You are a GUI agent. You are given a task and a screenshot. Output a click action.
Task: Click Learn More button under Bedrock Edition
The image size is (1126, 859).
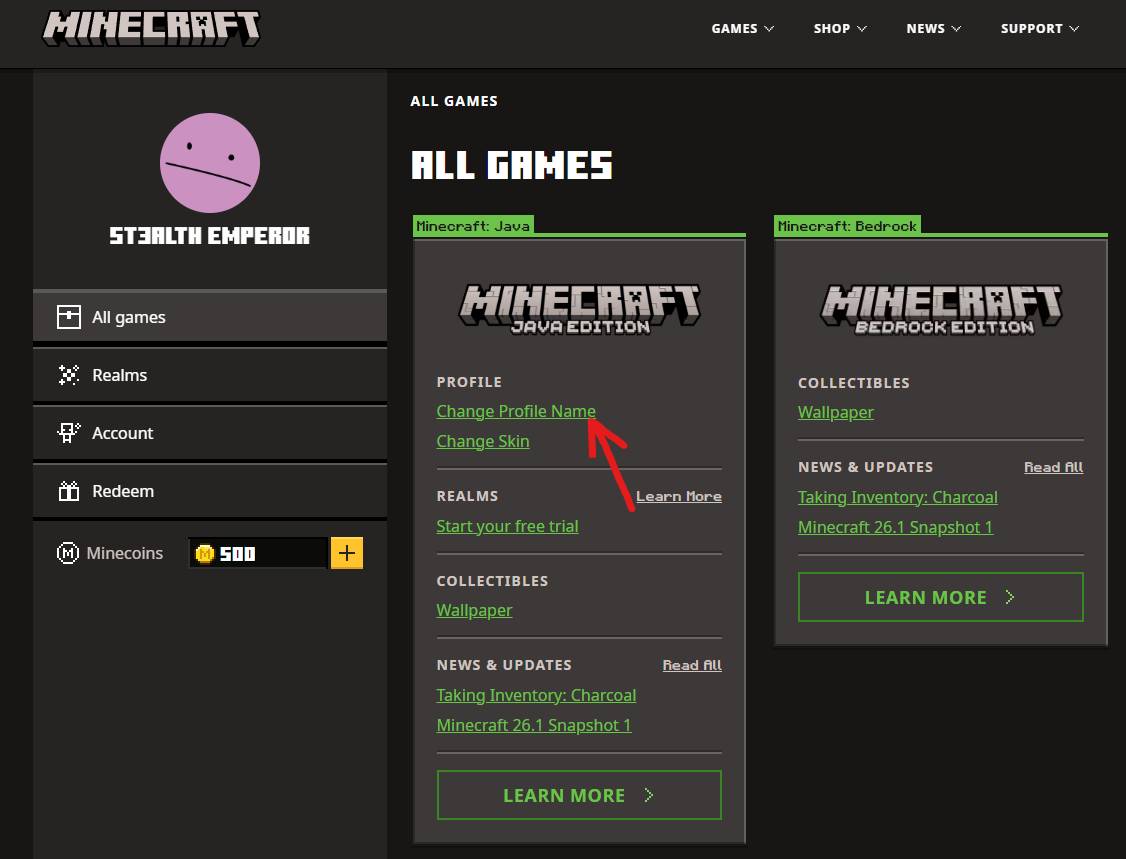click(x=940, y=597)
